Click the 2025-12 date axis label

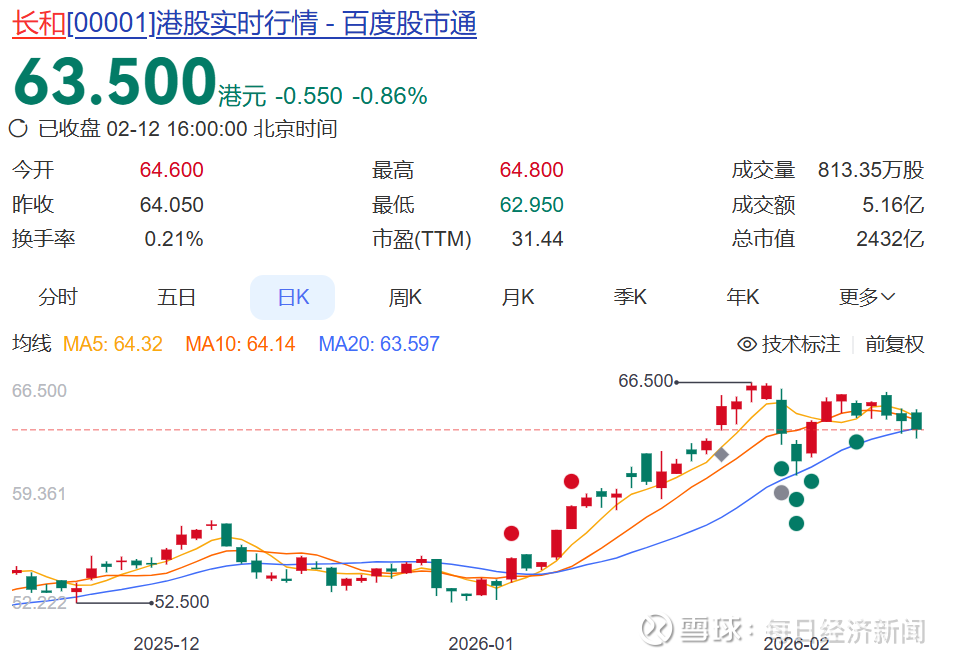(x=167, y=644)
